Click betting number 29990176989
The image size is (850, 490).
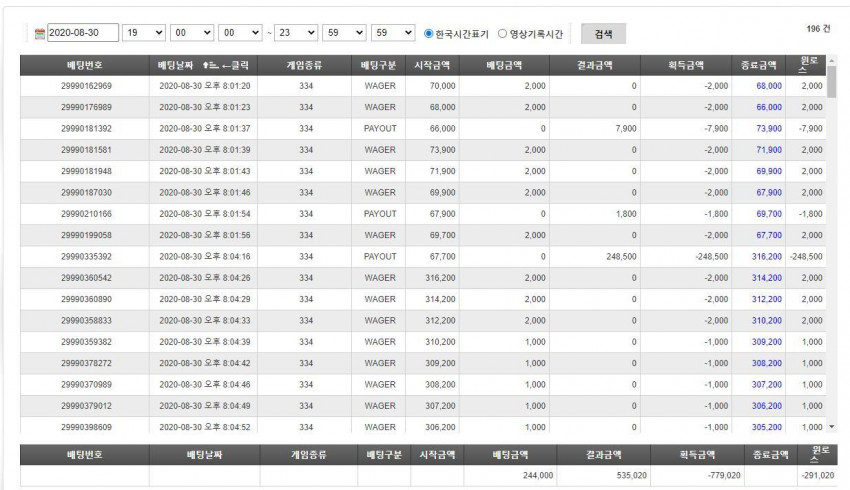tap(86, 107)
